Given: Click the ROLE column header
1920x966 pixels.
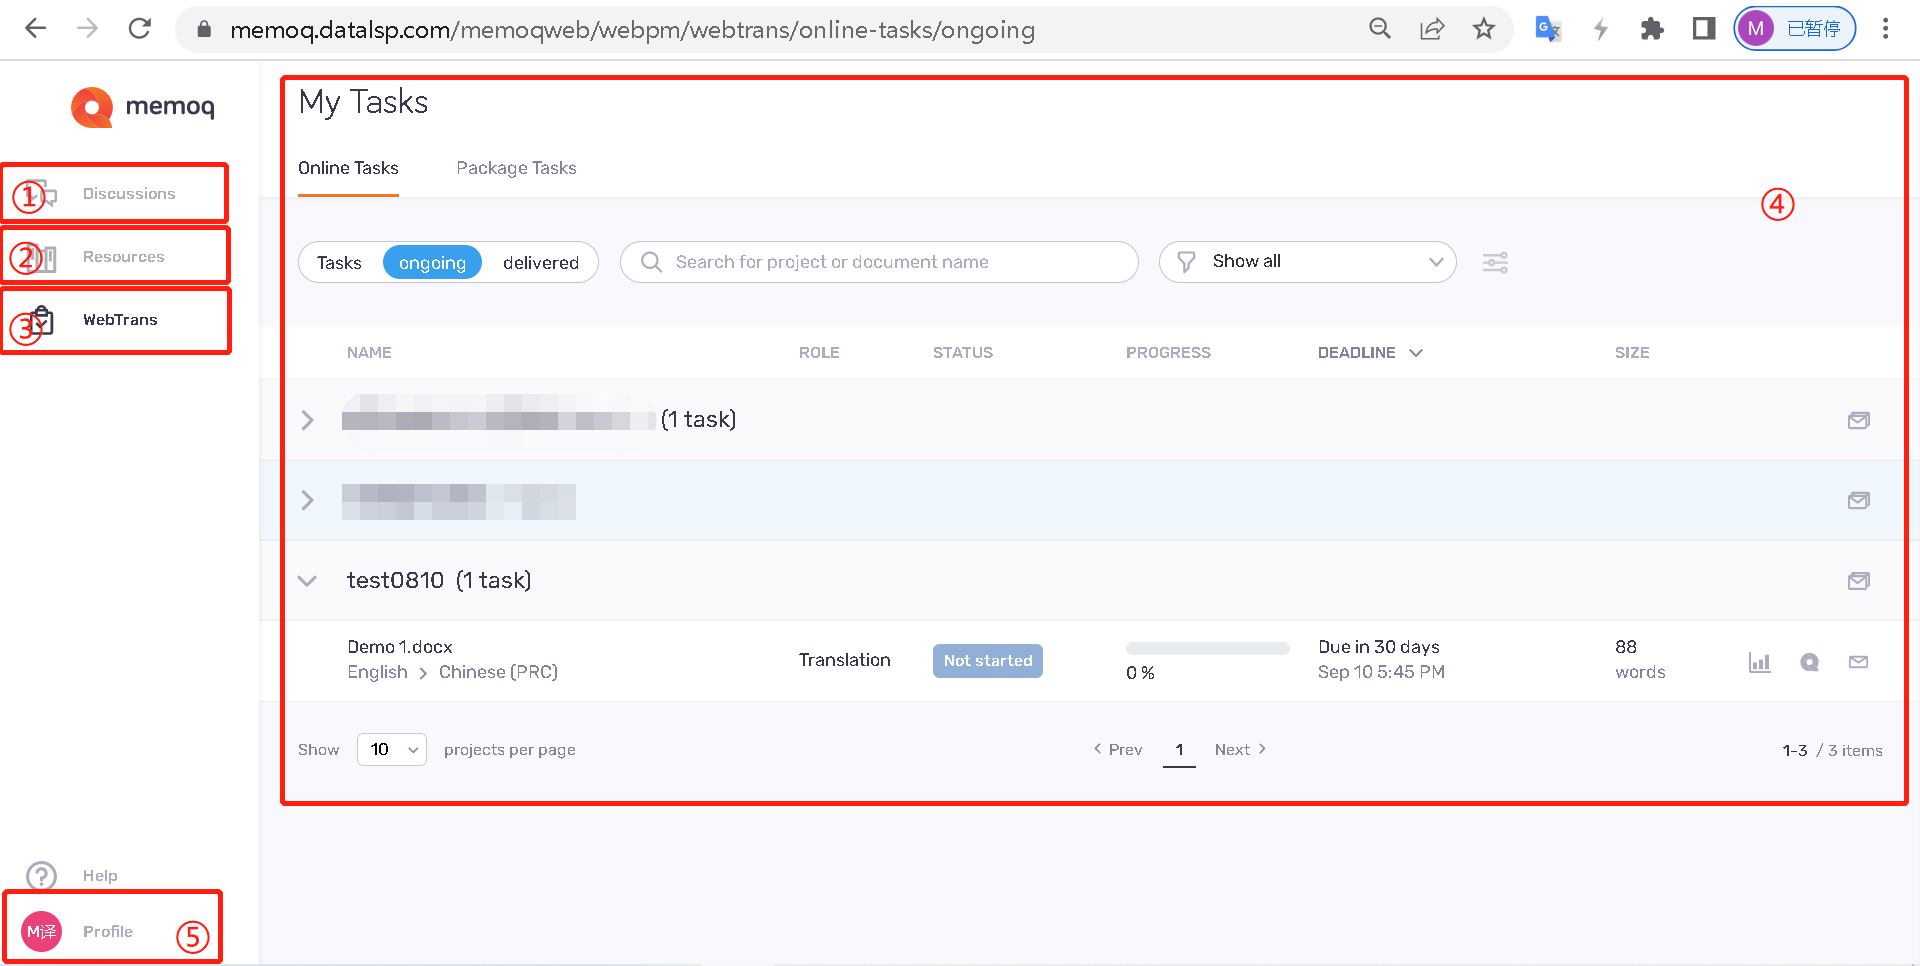Looking at the screenshot, I should click(x=819, y=352).
